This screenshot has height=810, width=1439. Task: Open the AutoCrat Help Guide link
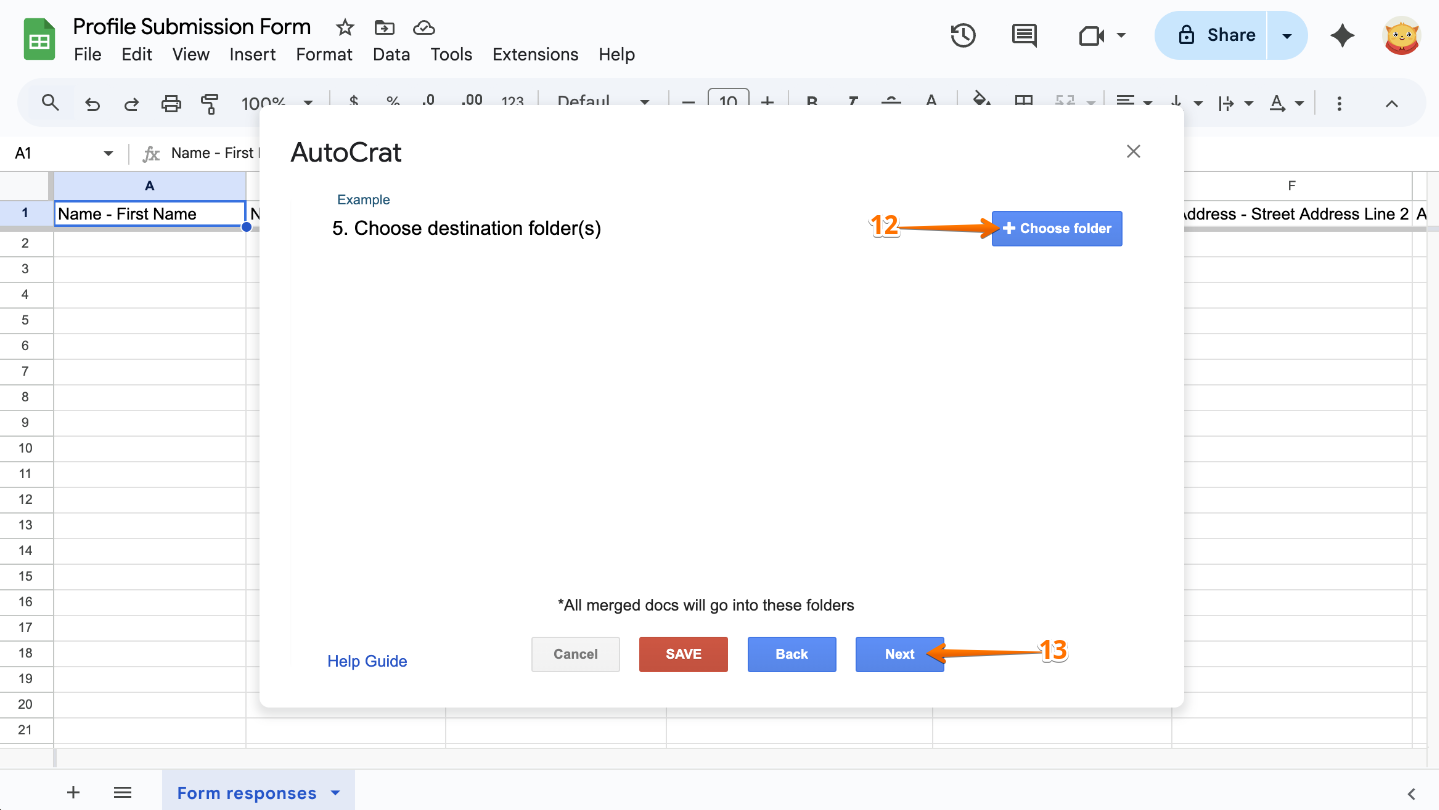pyautogui.click(x=367, y=661)
